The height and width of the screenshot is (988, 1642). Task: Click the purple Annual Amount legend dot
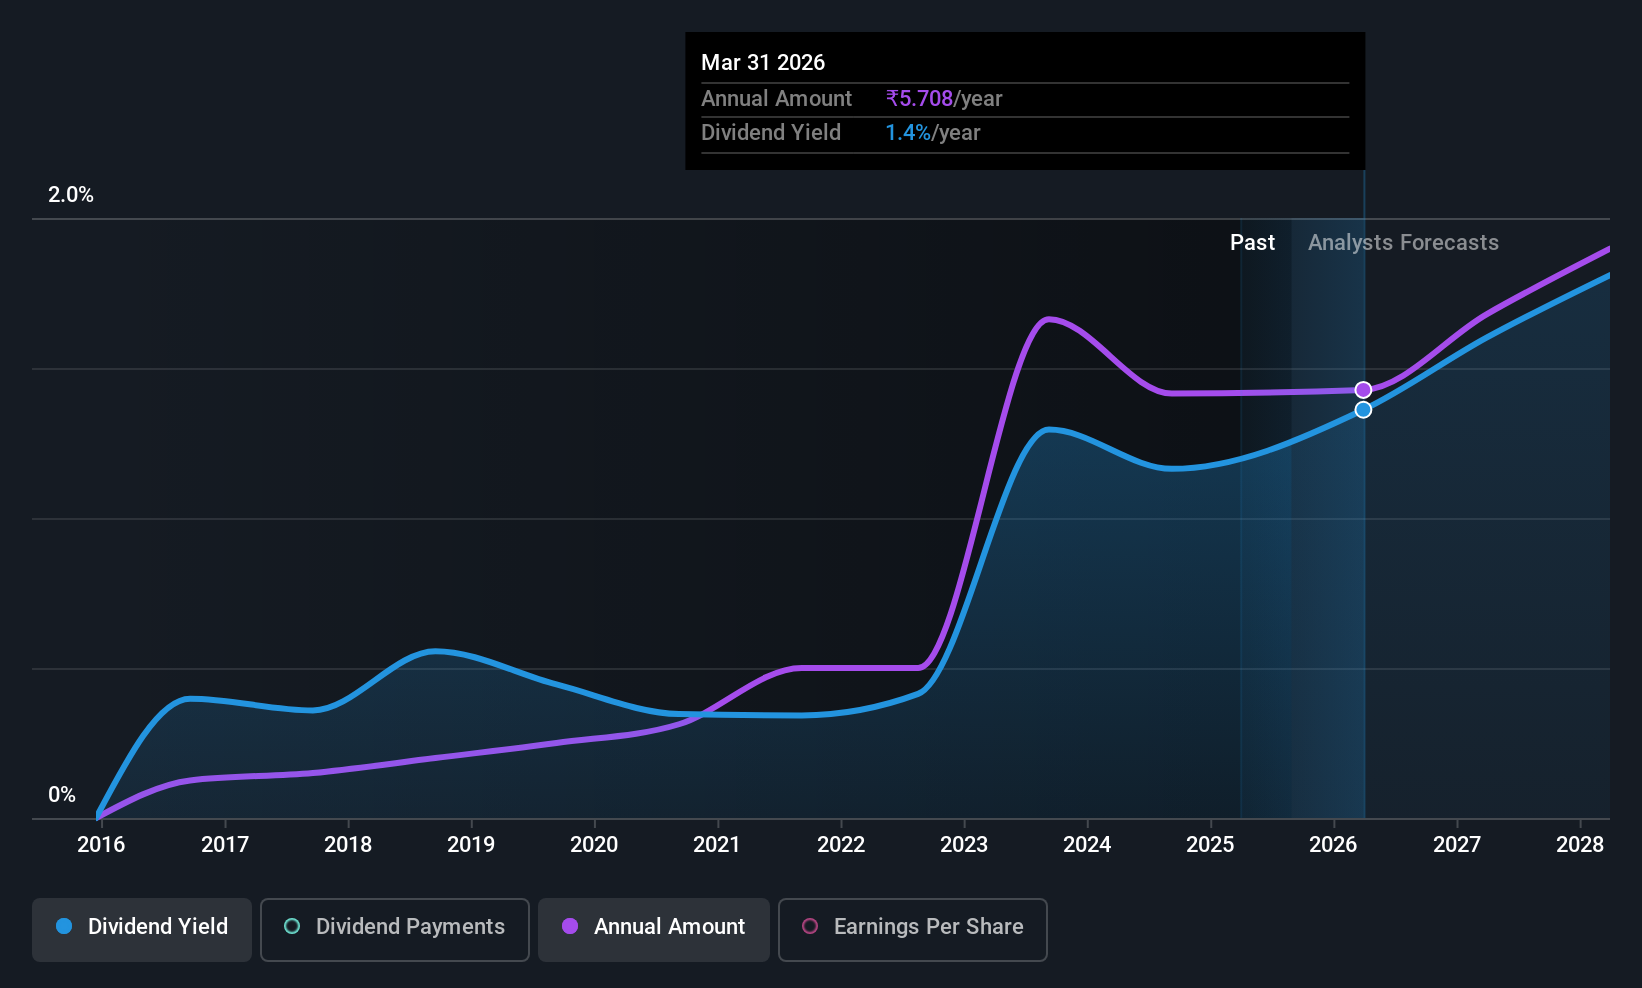[570, 927]
